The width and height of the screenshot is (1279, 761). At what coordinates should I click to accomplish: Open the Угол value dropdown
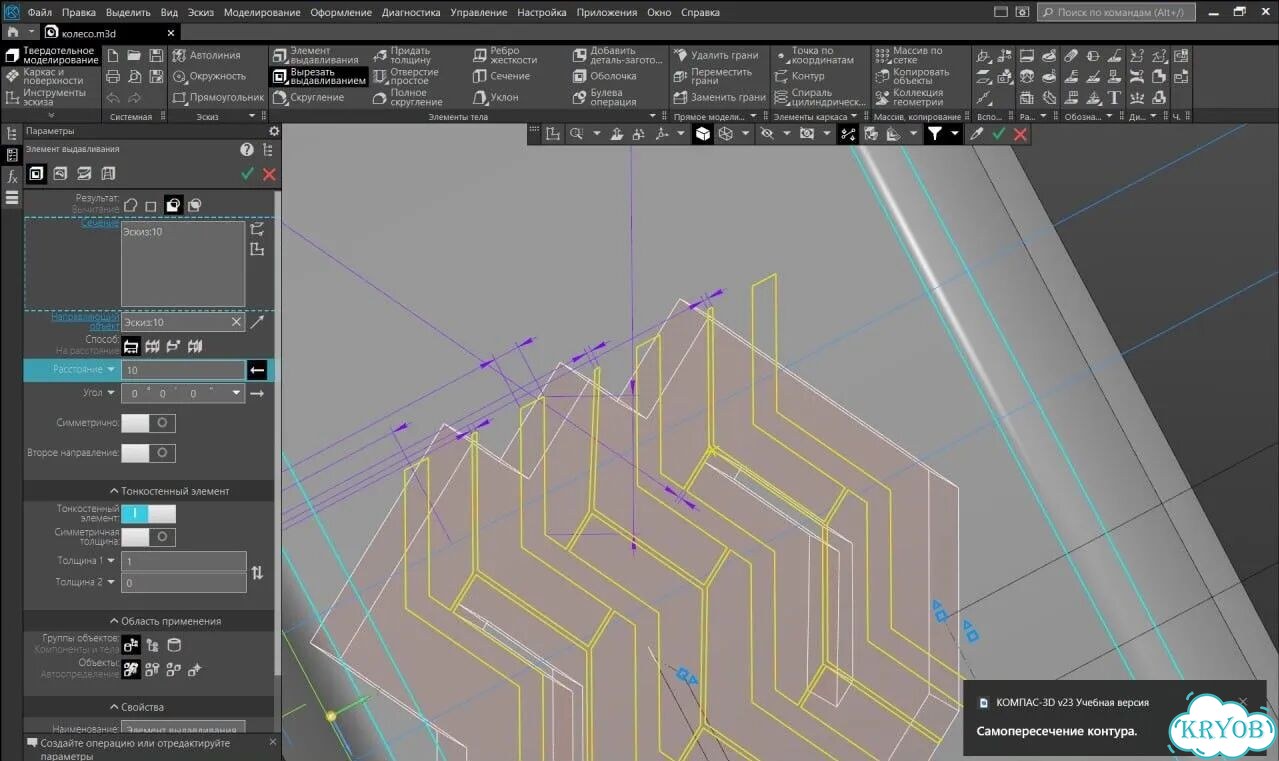pyautogui.click(x=237, y=394)
